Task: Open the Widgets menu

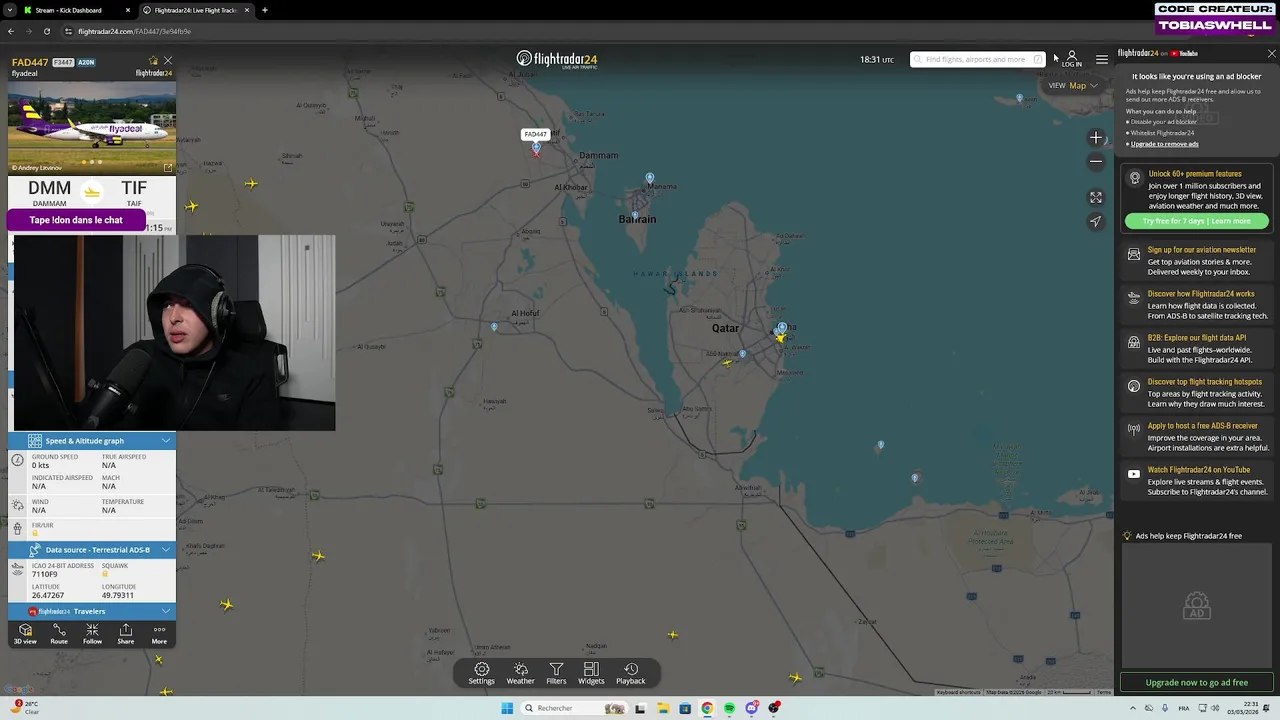Action: [x=591, y=673]
